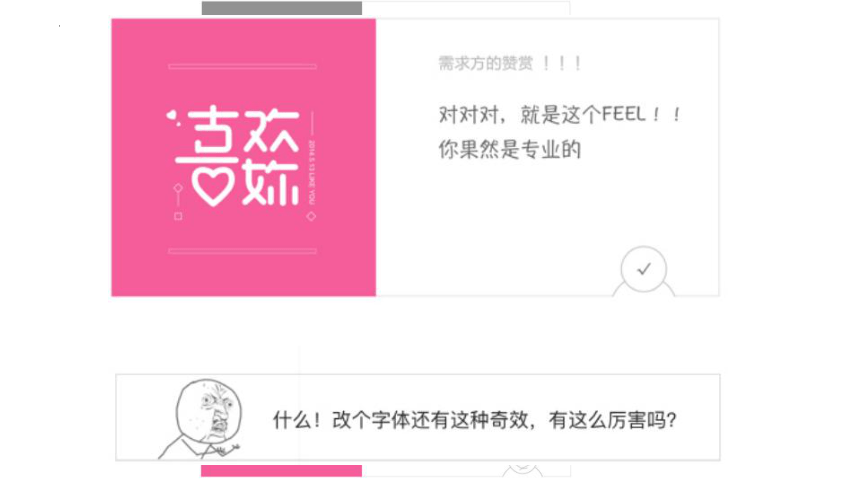The width and height of the screenshot is (860, 484).
Task: Select the heading 需求方的赞赏！！！
Action: [510, 63]
